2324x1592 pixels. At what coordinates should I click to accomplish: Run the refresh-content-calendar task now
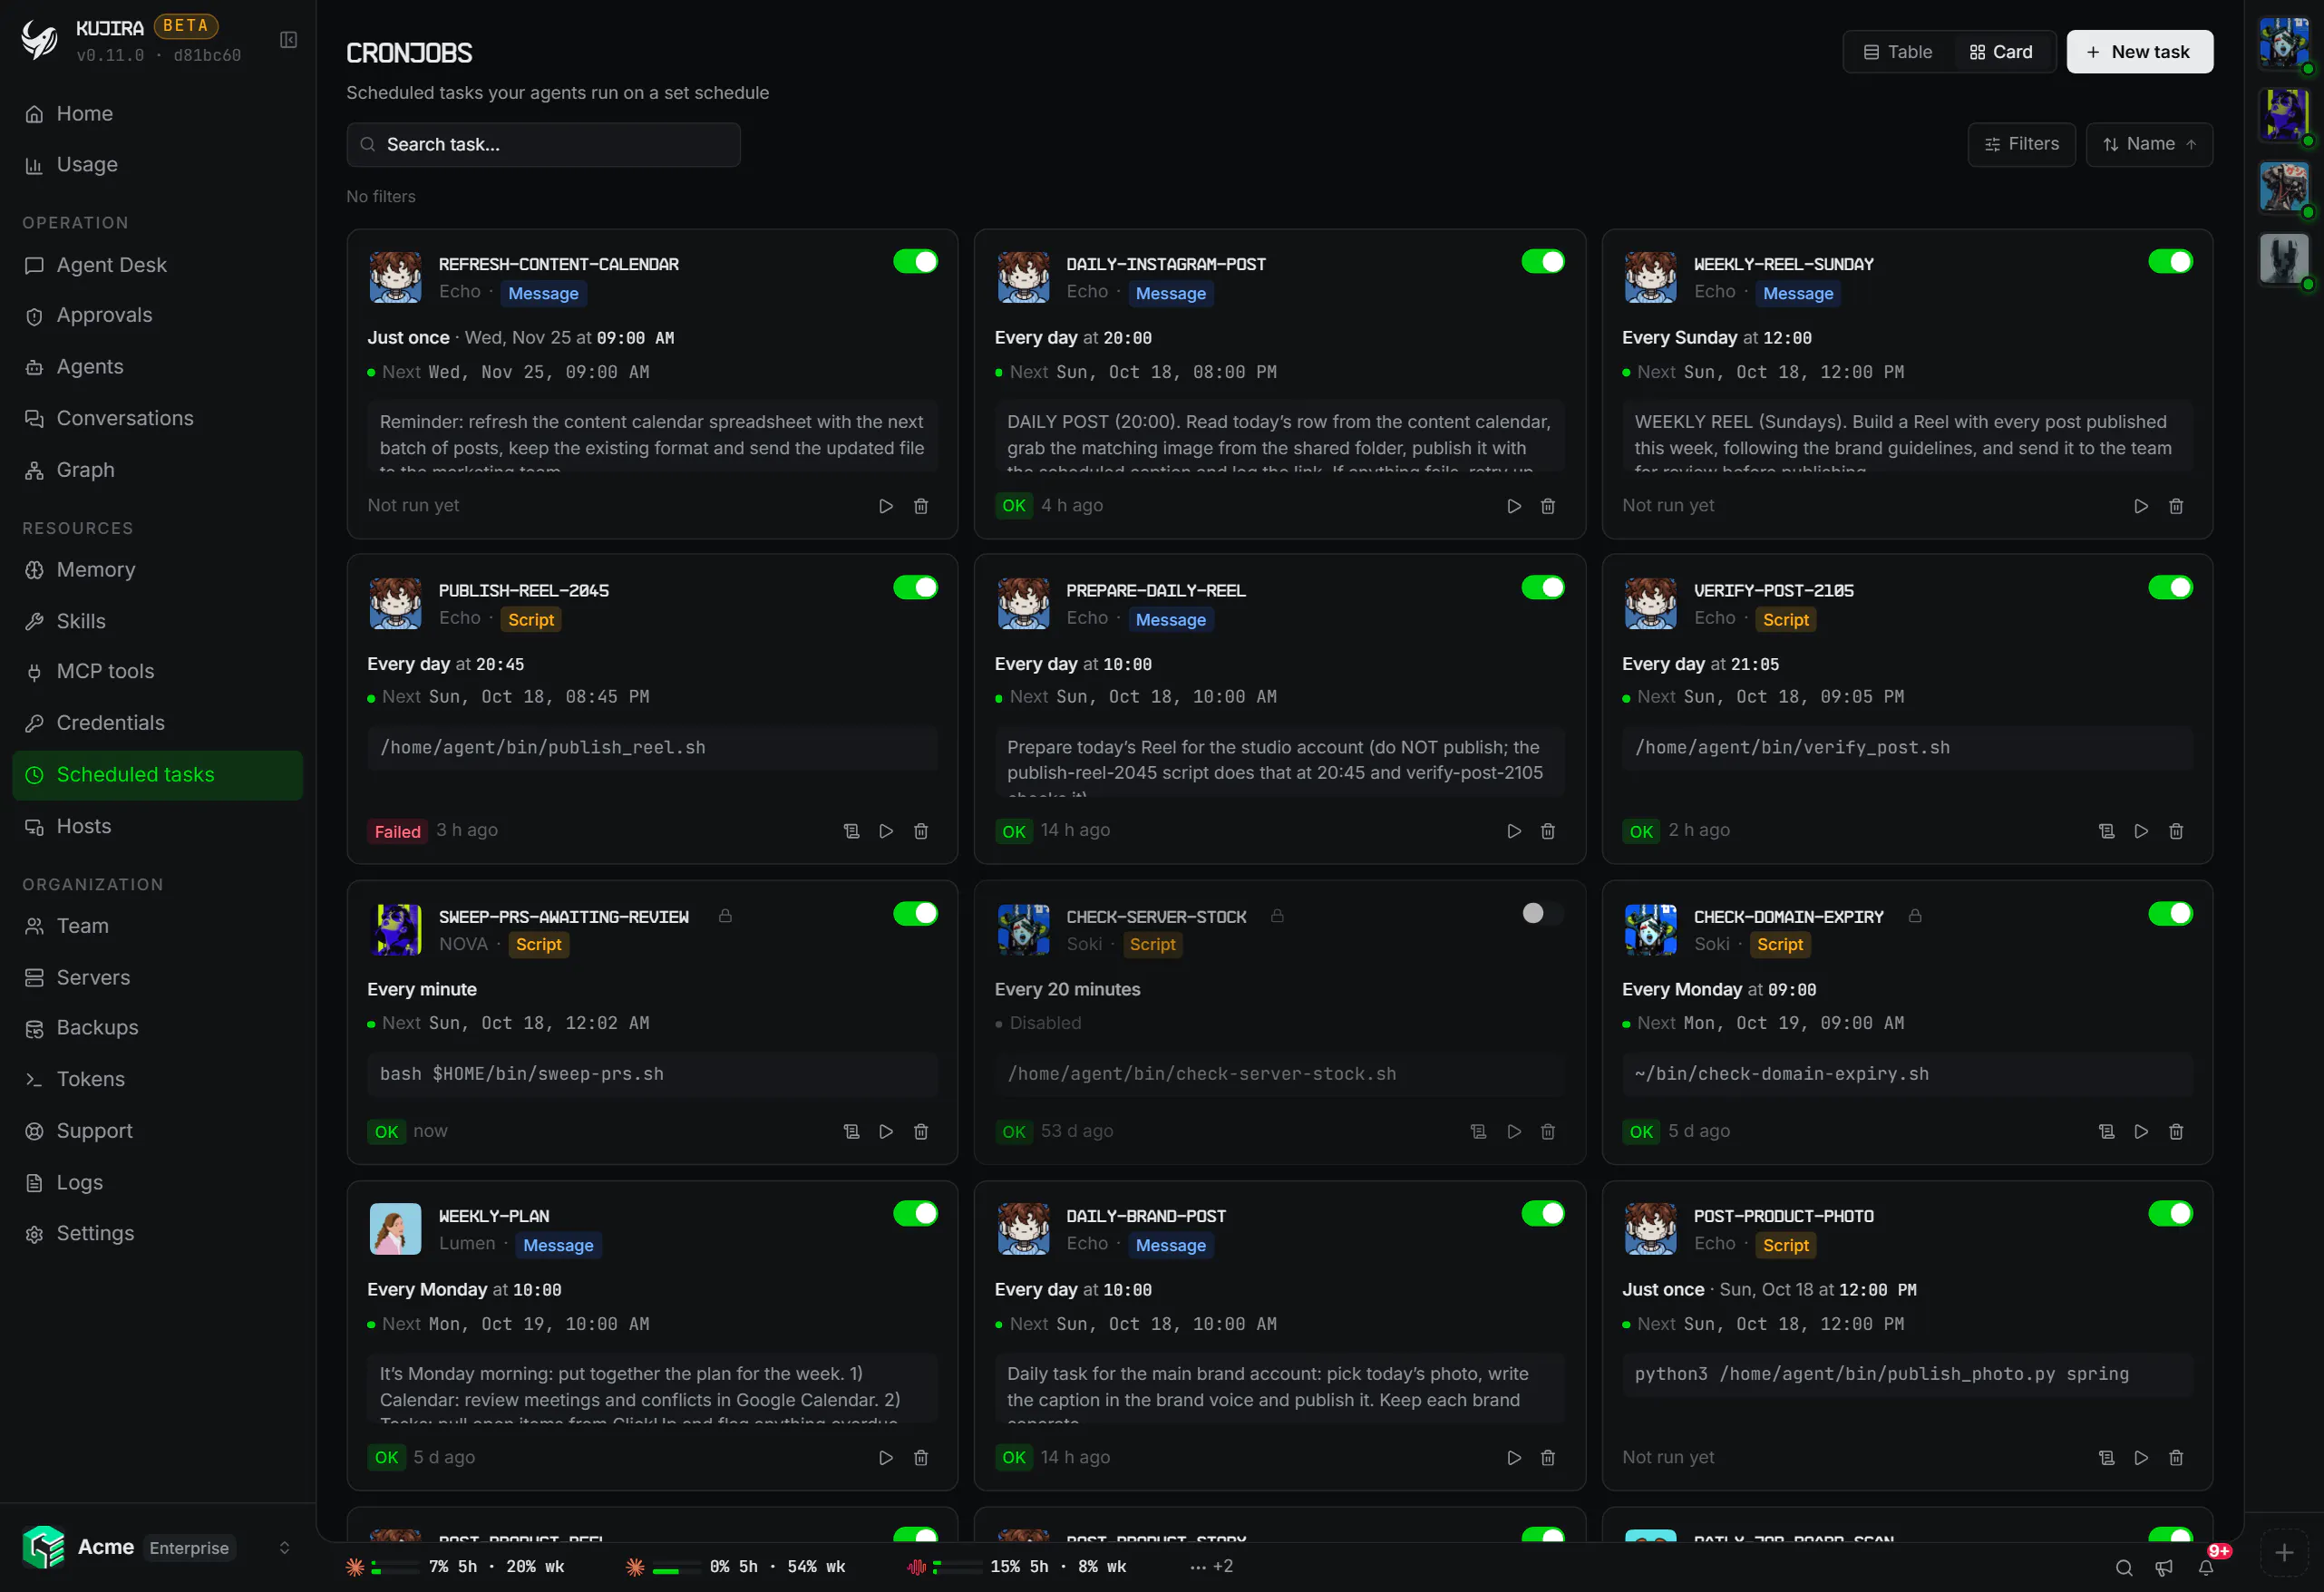[885, 506]
